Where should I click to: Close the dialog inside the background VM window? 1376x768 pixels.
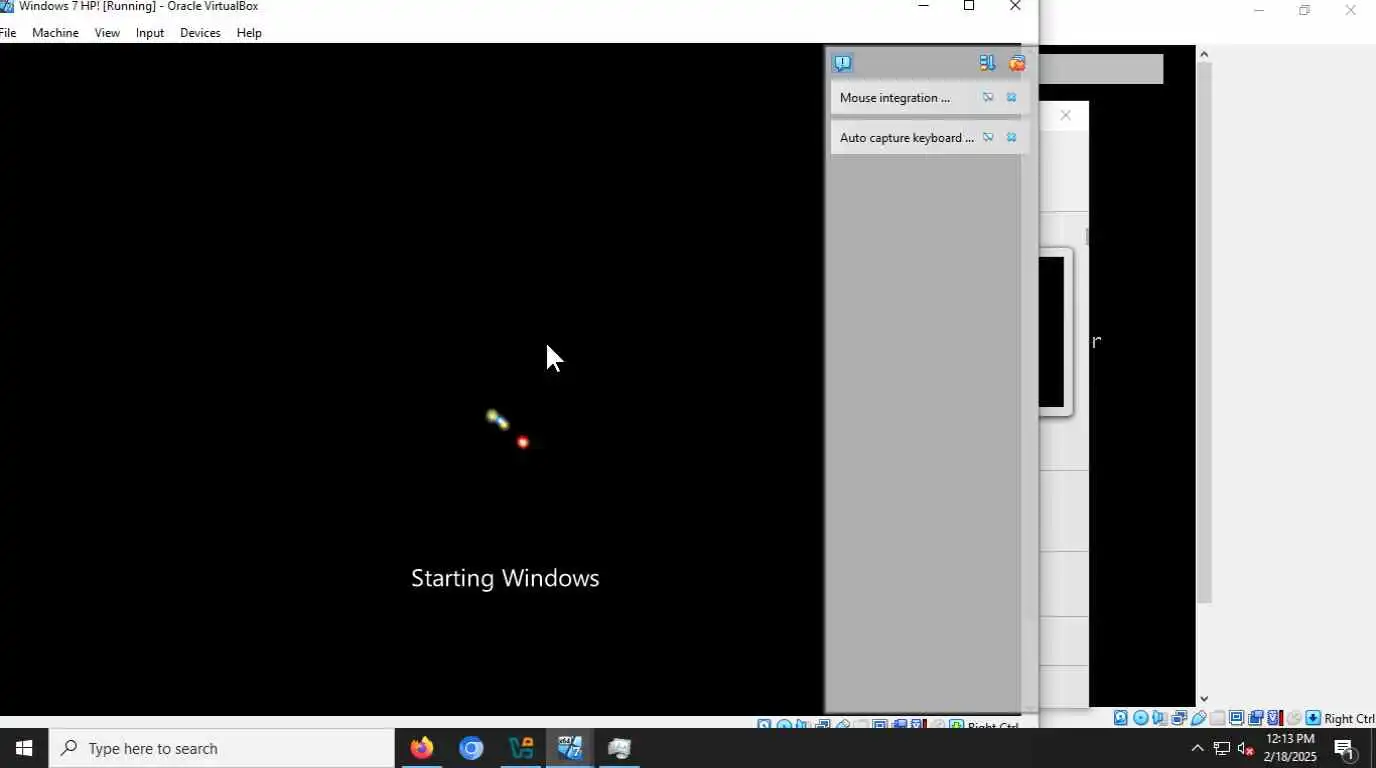point(1066,115)
